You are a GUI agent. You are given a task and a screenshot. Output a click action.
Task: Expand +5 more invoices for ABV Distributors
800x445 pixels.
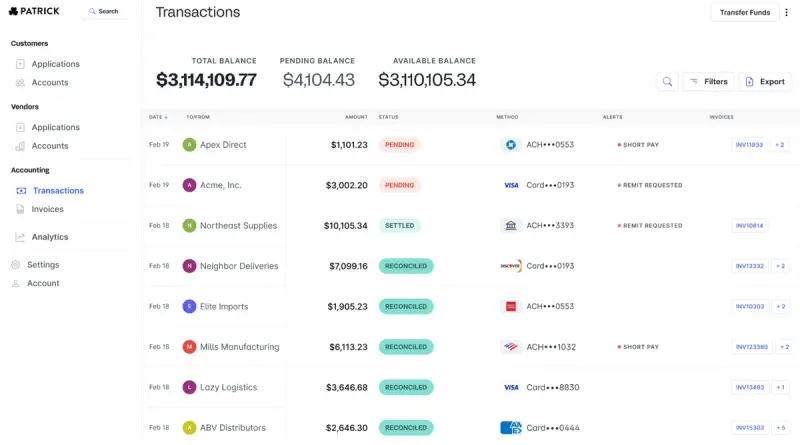pyautogui.click(x=781, y=428)
